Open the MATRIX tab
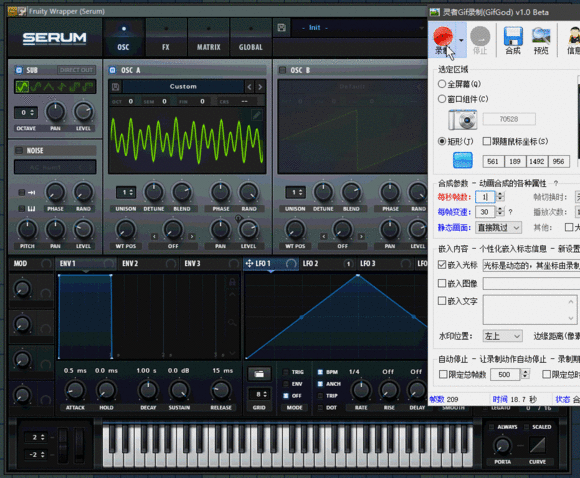Image resolution: width=580 pixels, height=478 pixels. (x=208, y=38)
